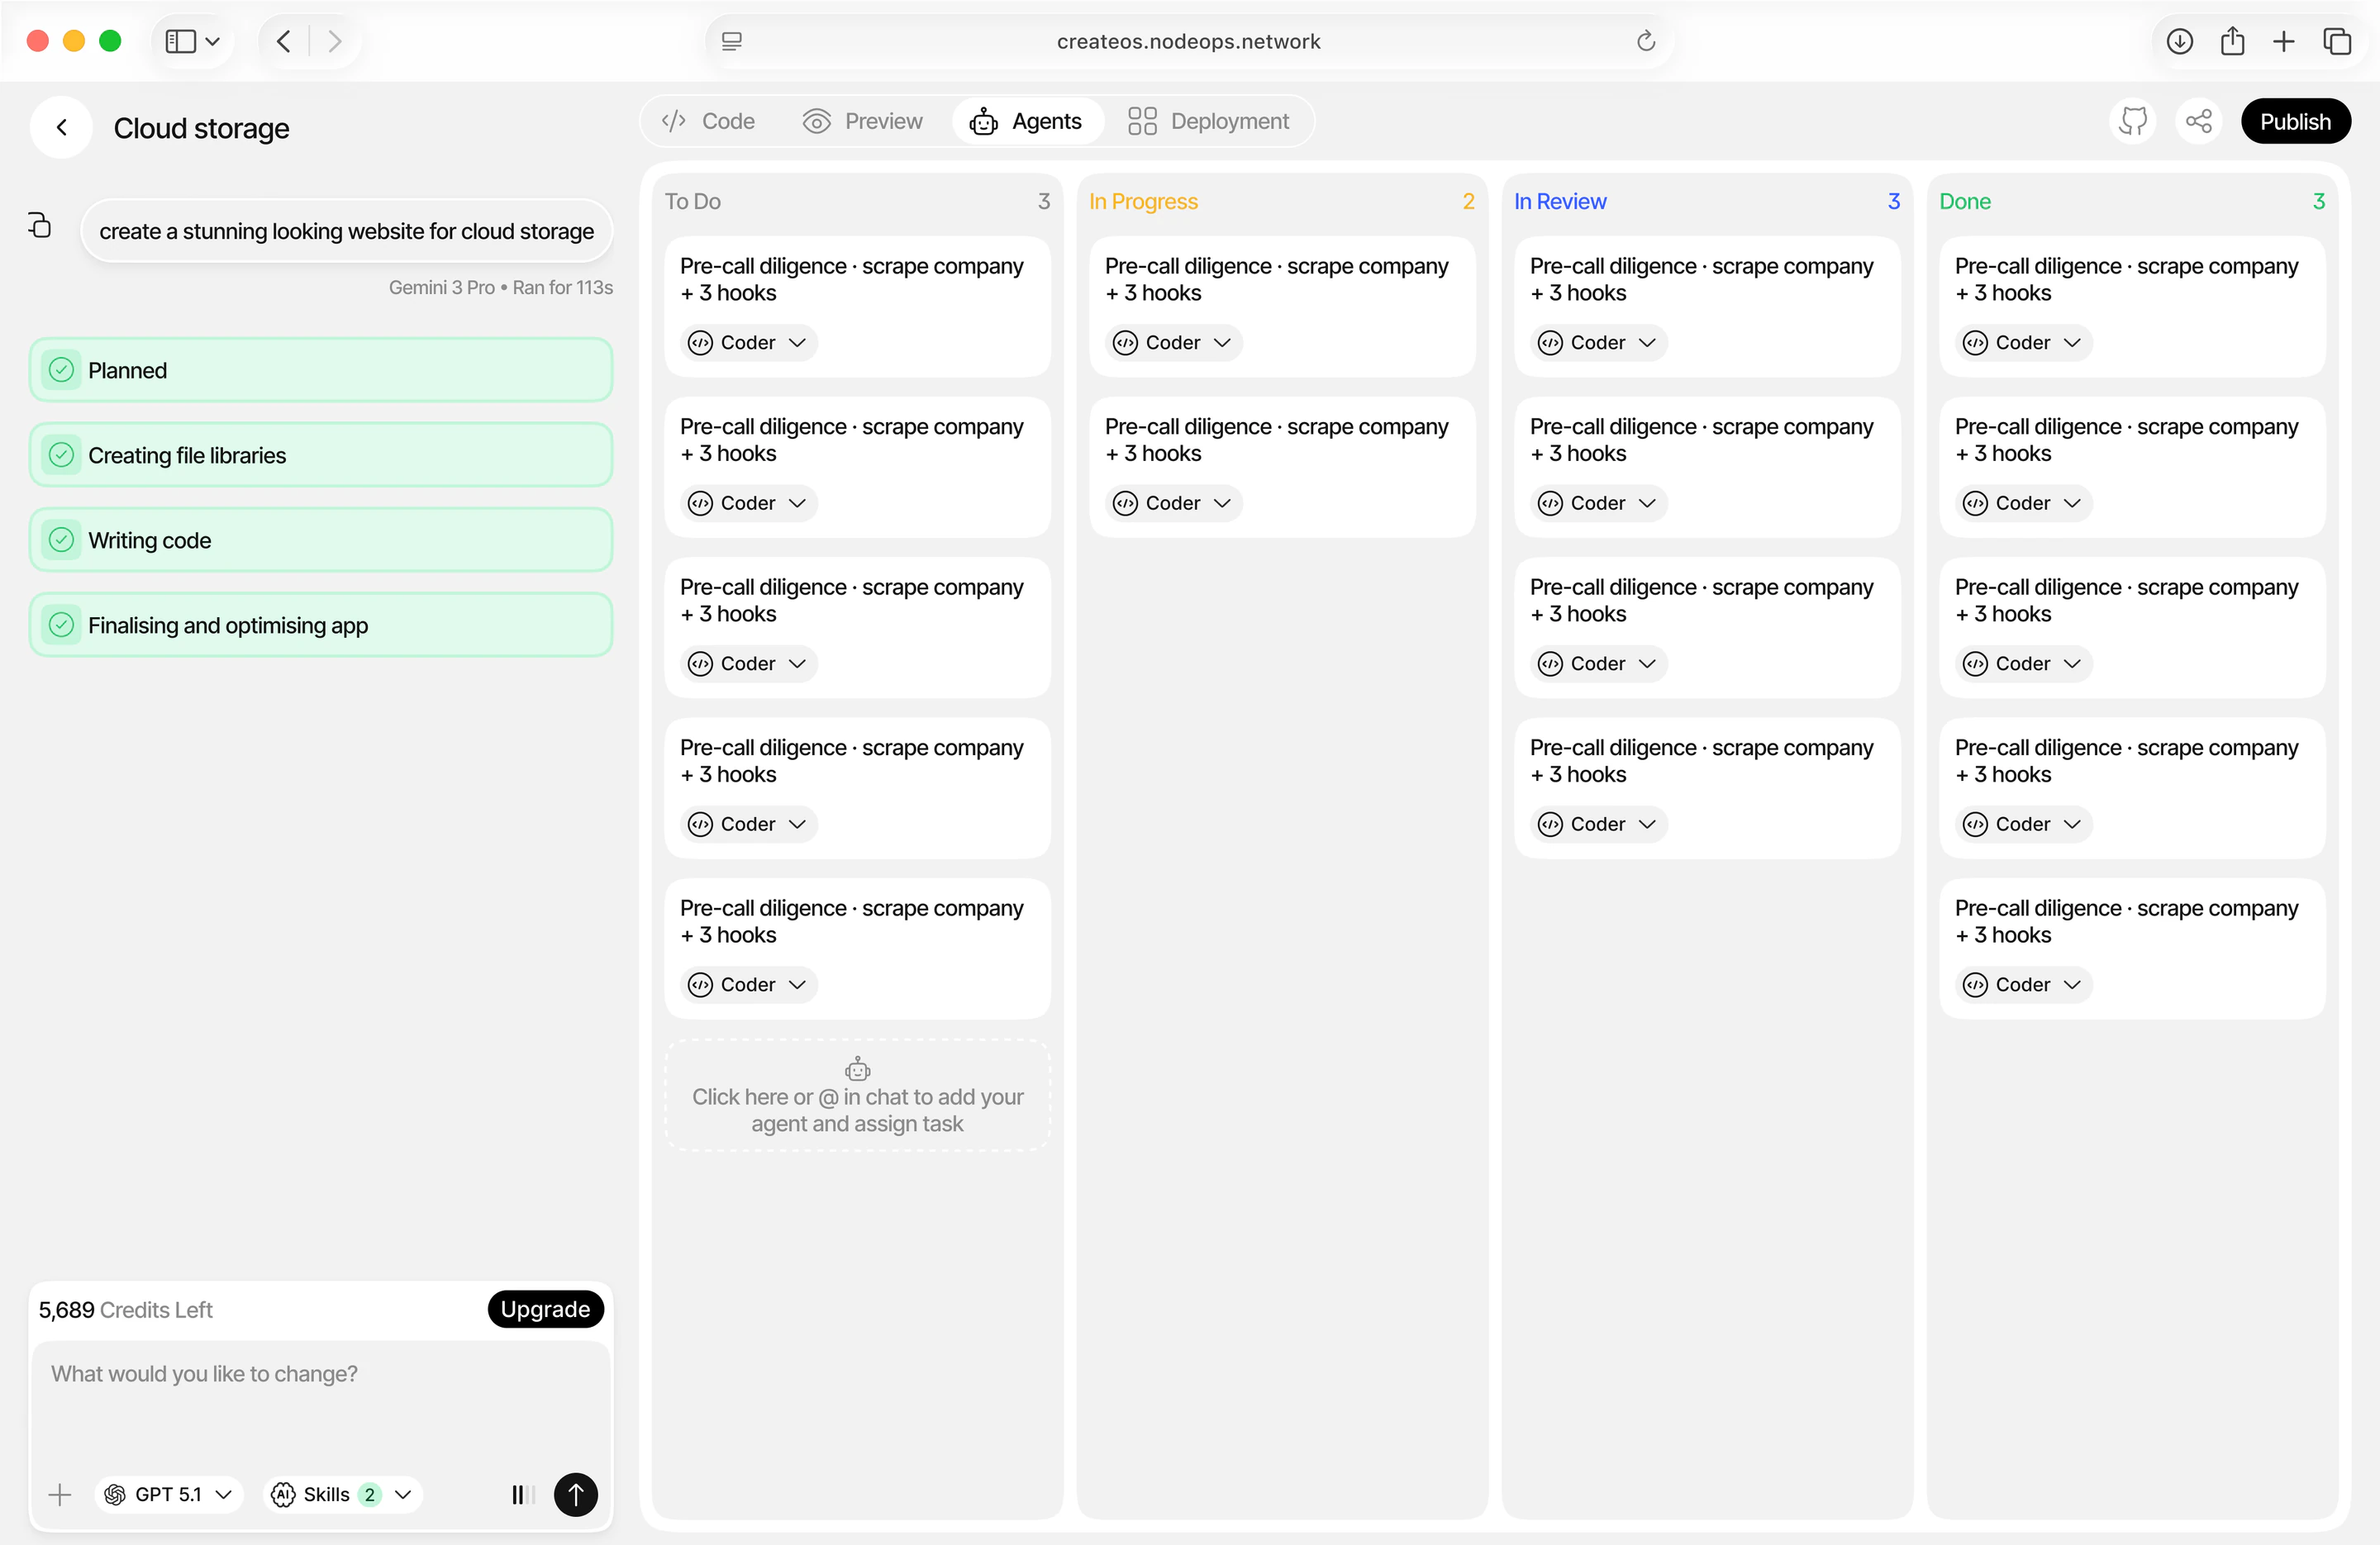Click the plus attachment icon in chat
Screen dimensions: 2380x1545
point(60,1494)
